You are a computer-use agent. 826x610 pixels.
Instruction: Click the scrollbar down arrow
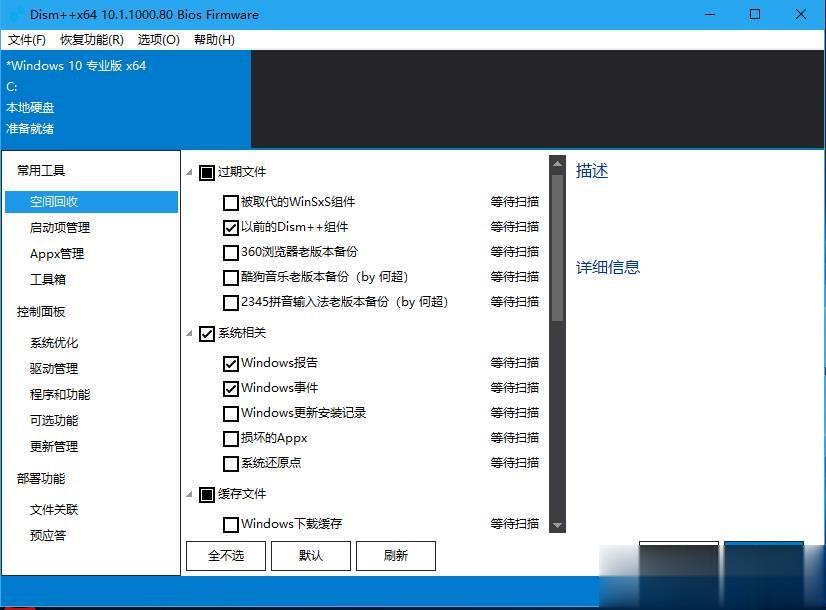click(558, 523)
